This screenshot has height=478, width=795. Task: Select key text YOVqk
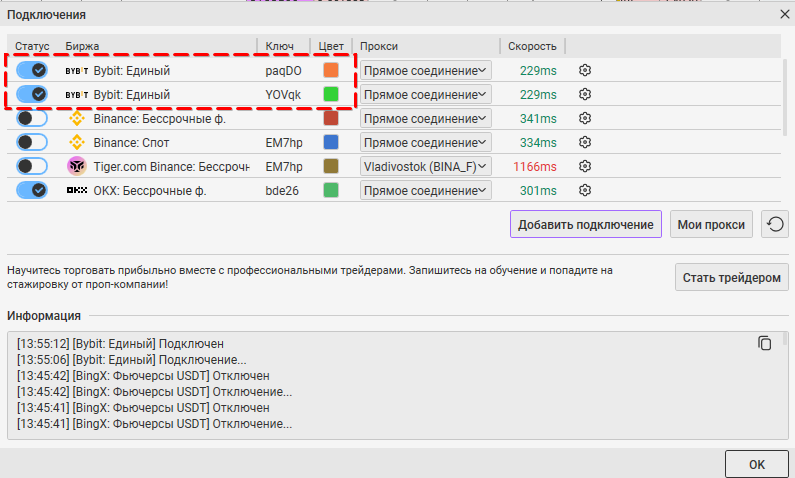click(x=283, y=94)
